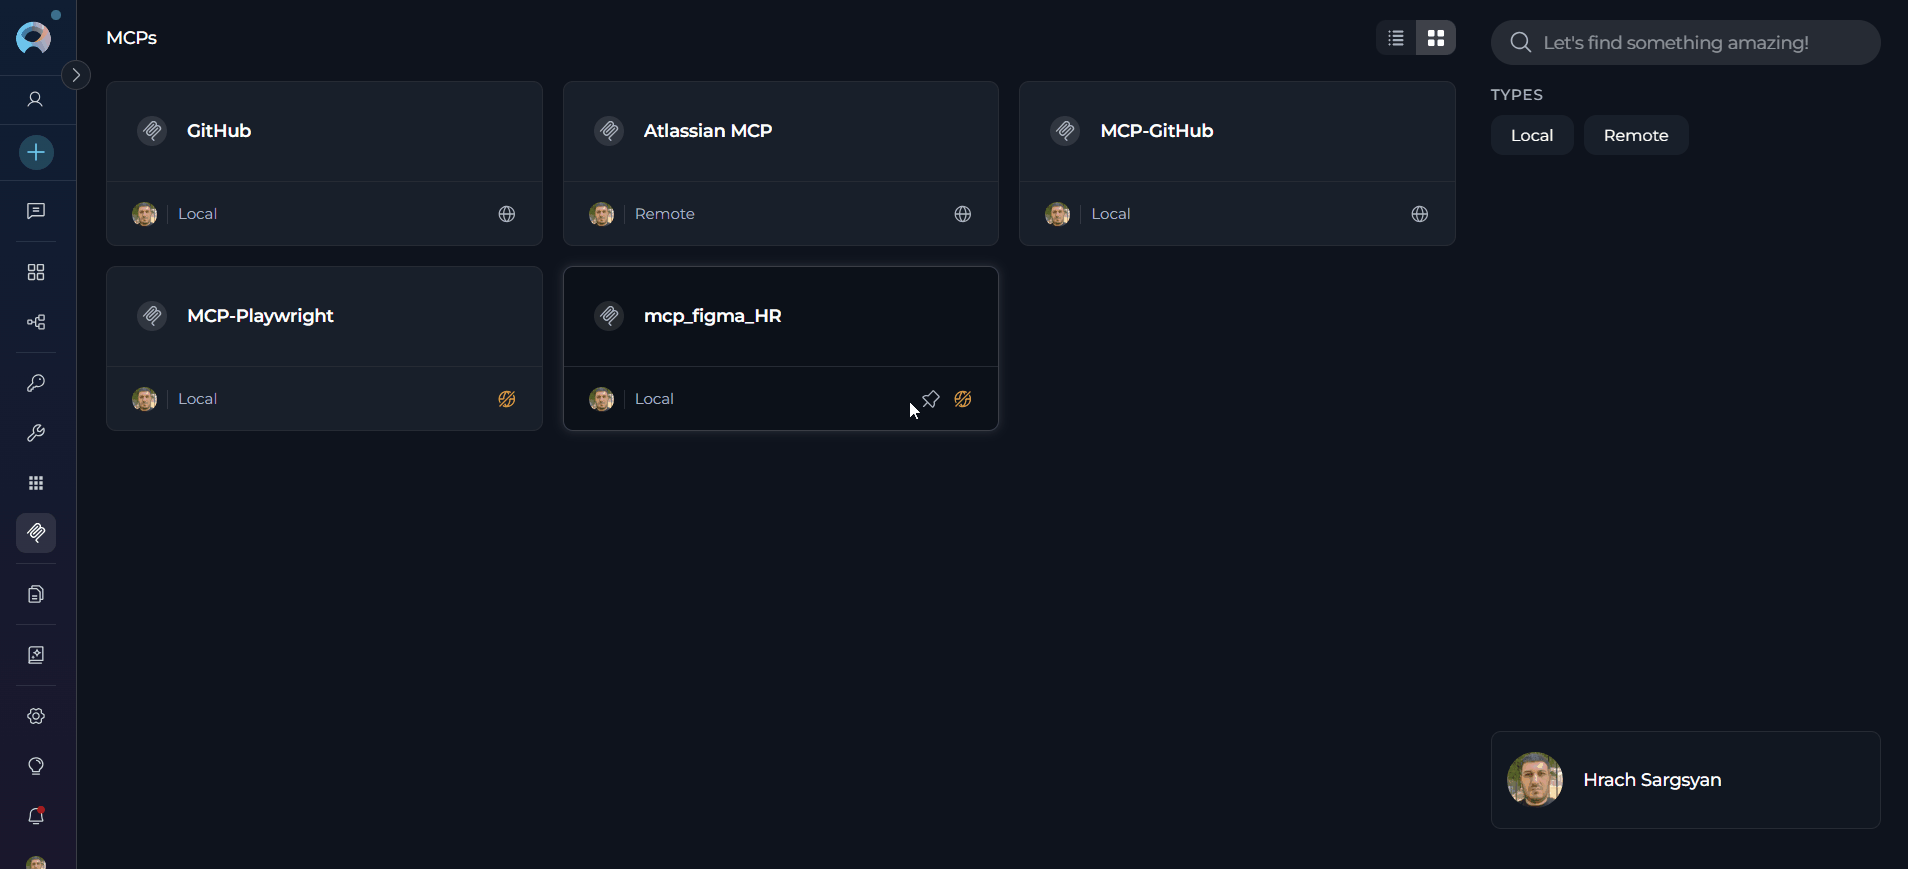Open Hrach Sargsyan's profile card

tap(1686, 780)
